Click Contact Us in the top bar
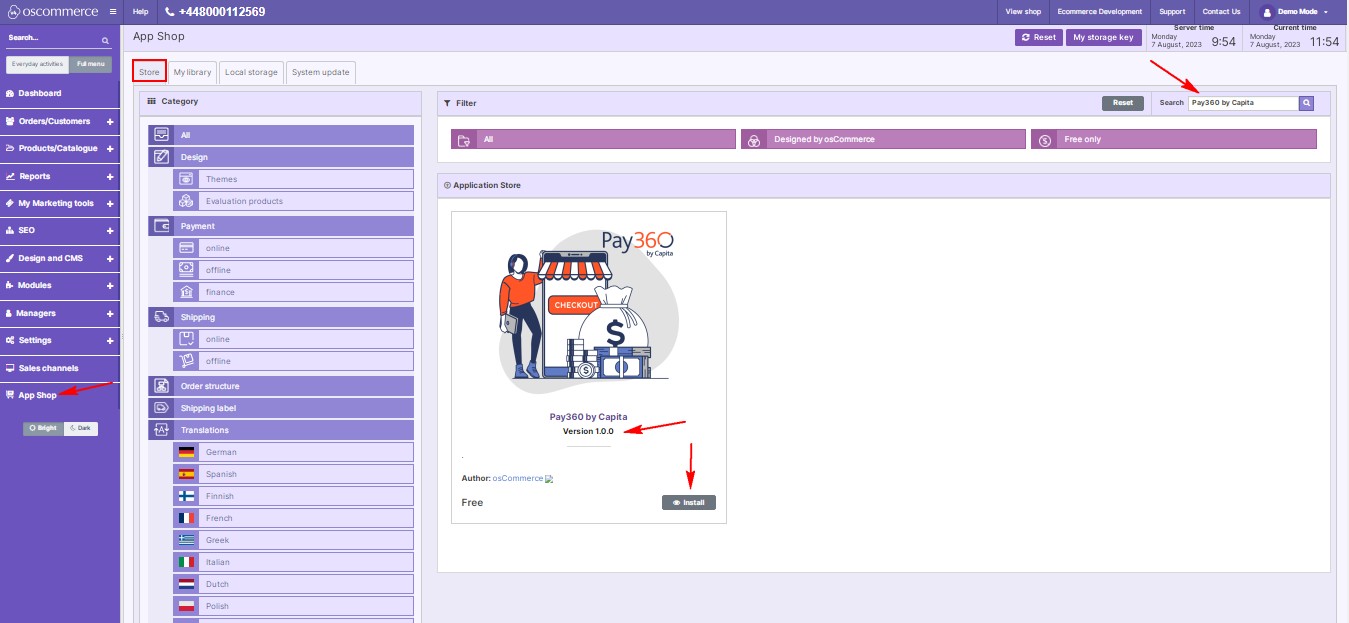This screenshot has width=1349, height=623. tap(1222, 11)
